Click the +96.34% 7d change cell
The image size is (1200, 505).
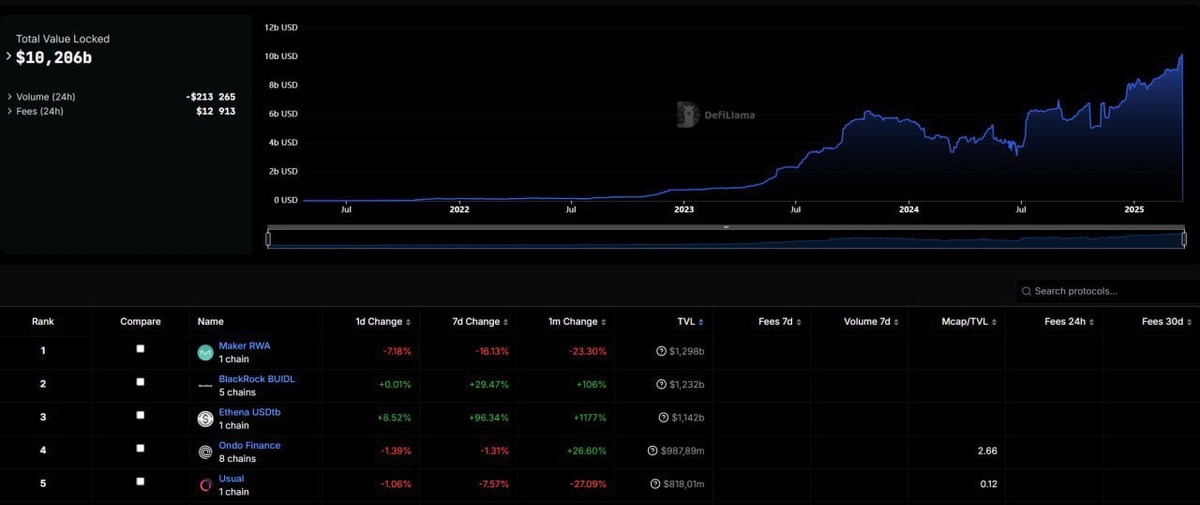489,418
